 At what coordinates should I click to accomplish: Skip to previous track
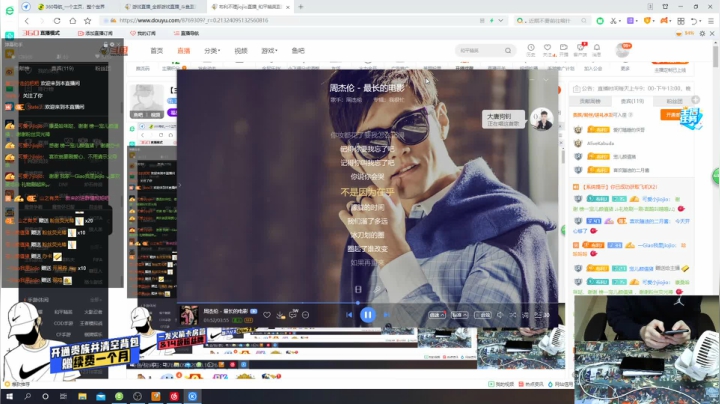pyautogui.click(x=349, y=315)
